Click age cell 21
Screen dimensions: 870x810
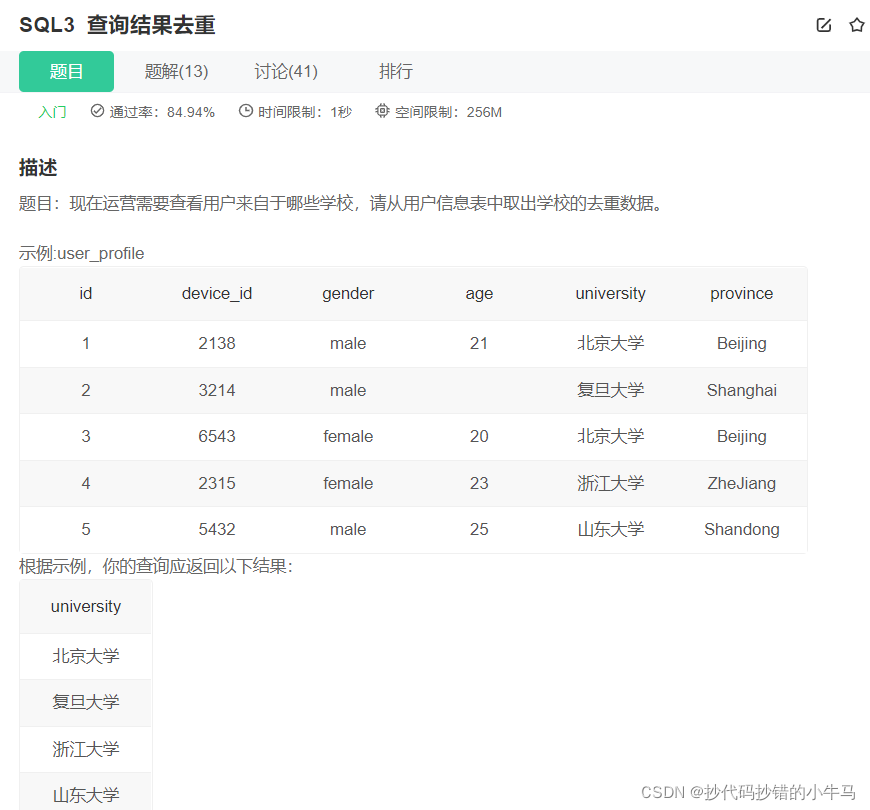[x=479, y=343]
